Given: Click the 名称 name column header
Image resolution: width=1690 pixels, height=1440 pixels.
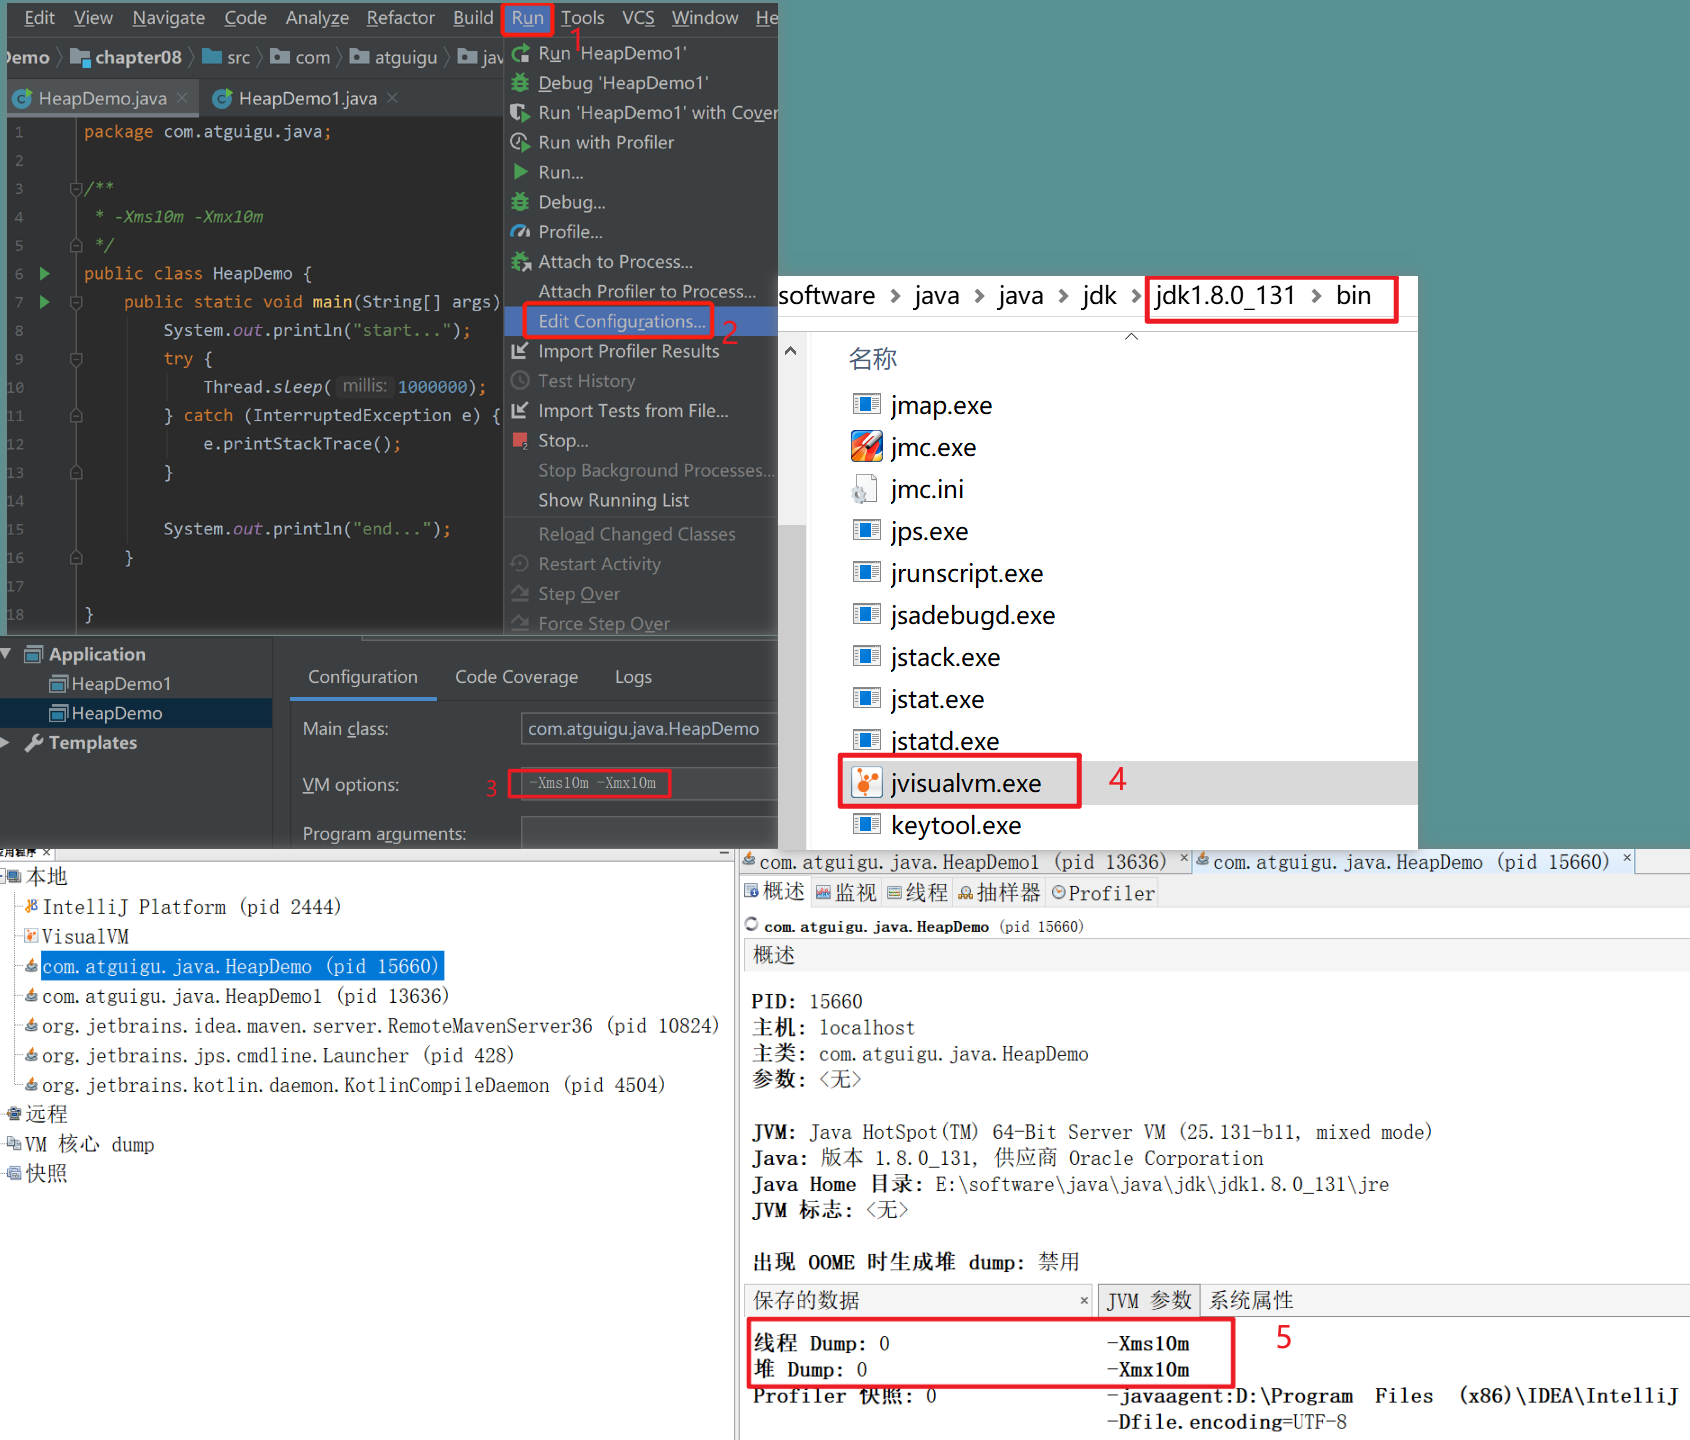Looking at the screenshot, I should tap(872, 359).
